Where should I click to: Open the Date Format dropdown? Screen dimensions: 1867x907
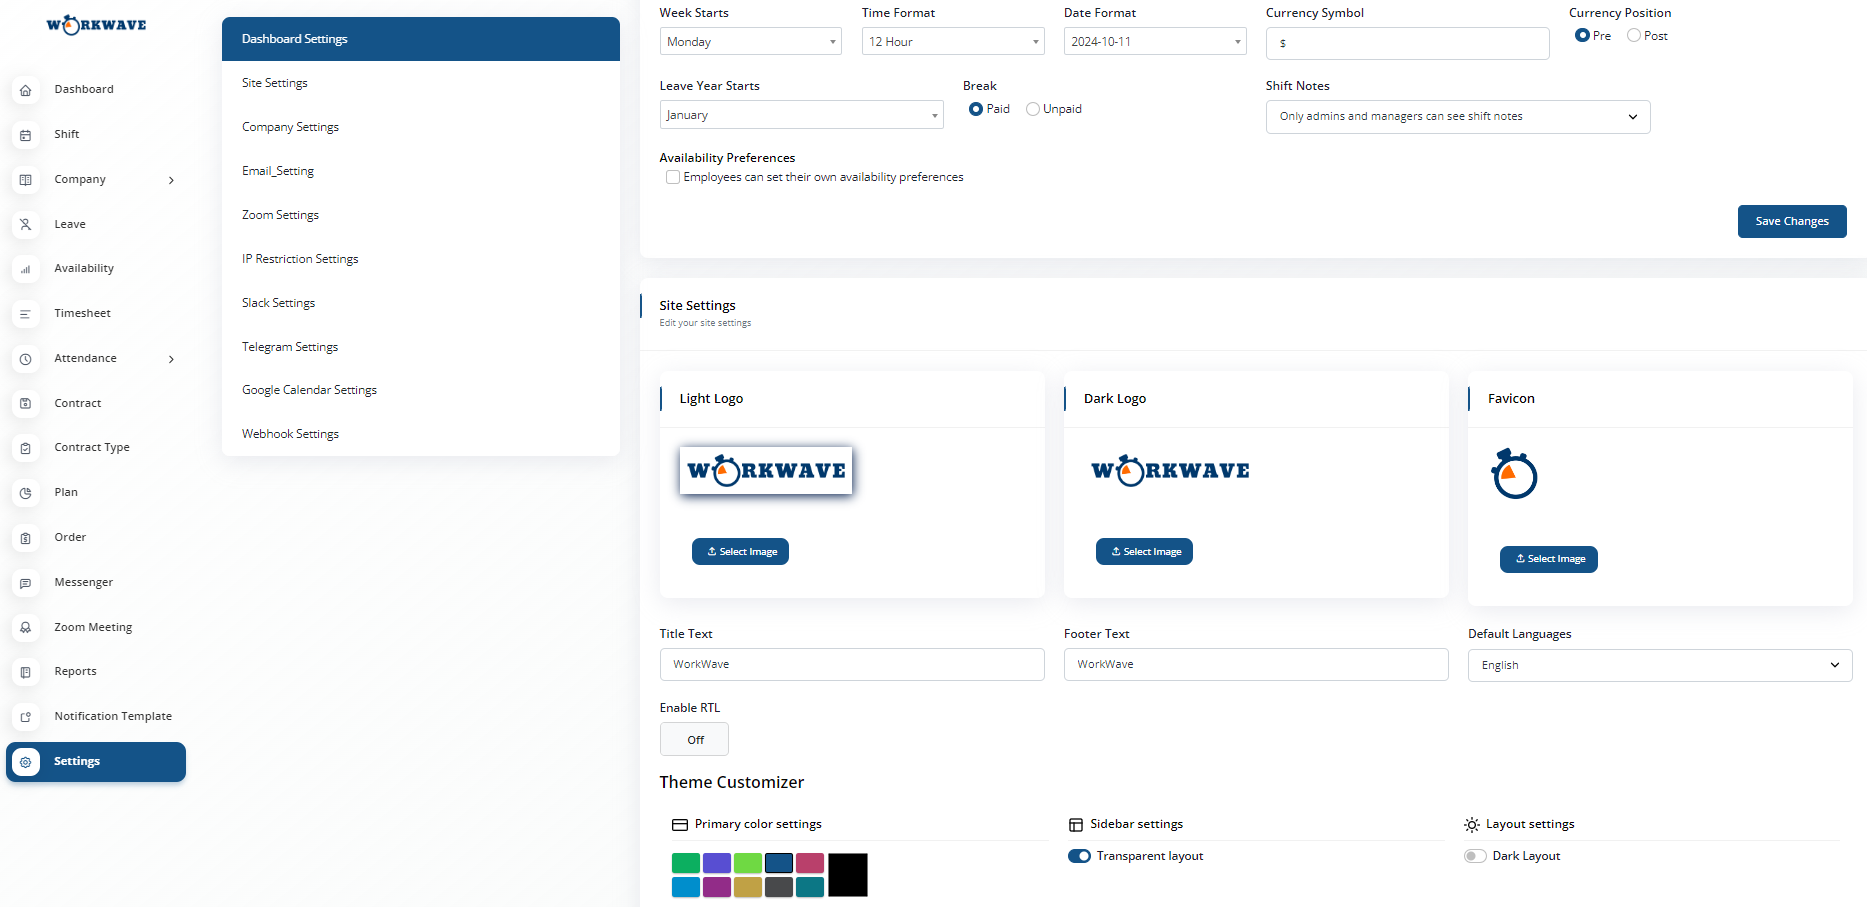[1155, 41]
